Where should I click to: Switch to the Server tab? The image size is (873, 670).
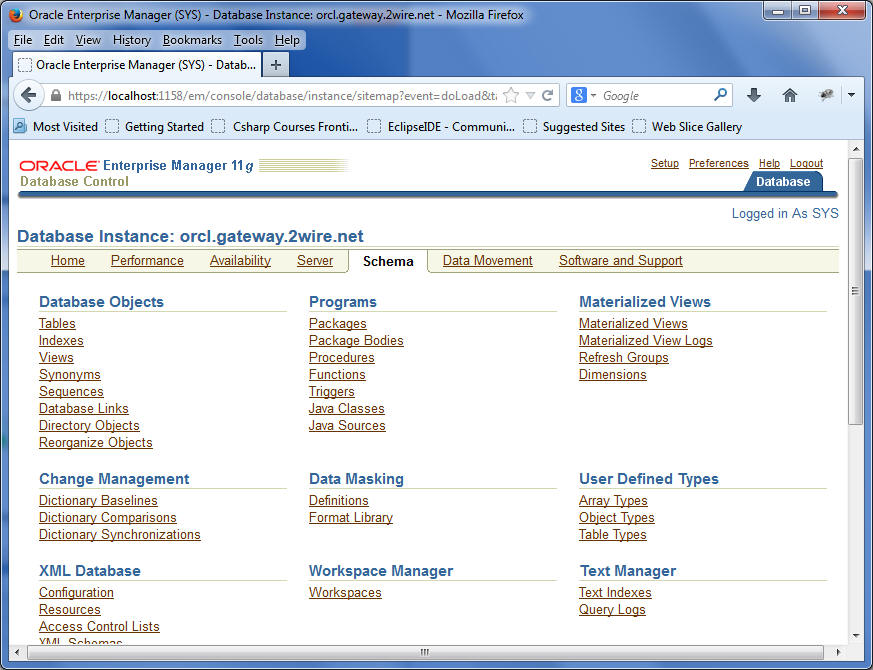pyautogui.click(x=315, y=261)
